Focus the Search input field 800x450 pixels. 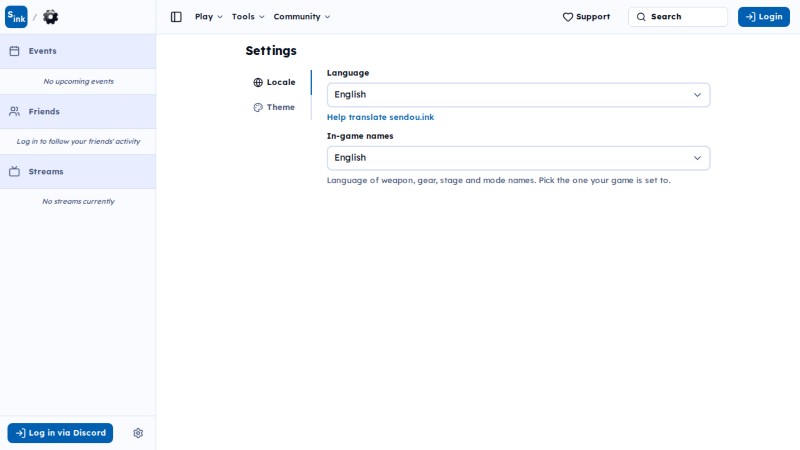tap(678, 17)
